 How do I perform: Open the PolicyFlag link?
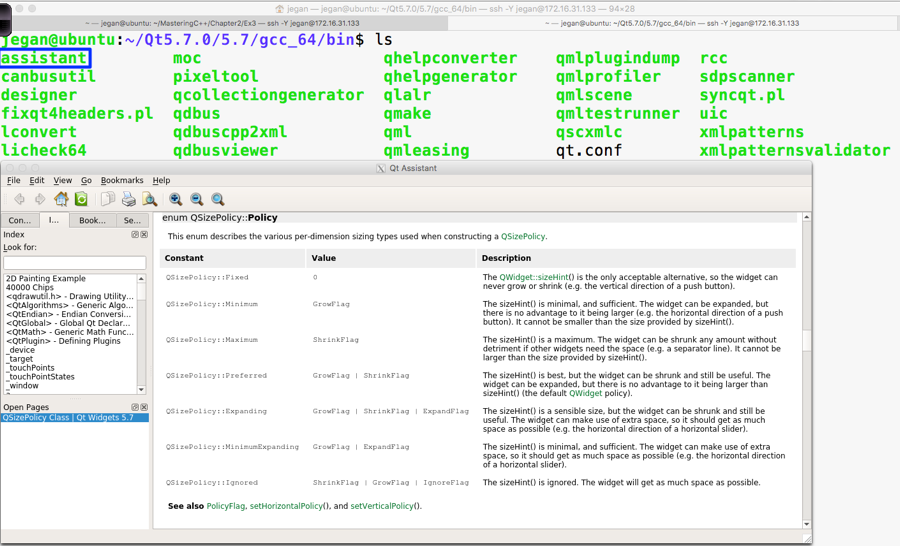(x=225, y=506)
